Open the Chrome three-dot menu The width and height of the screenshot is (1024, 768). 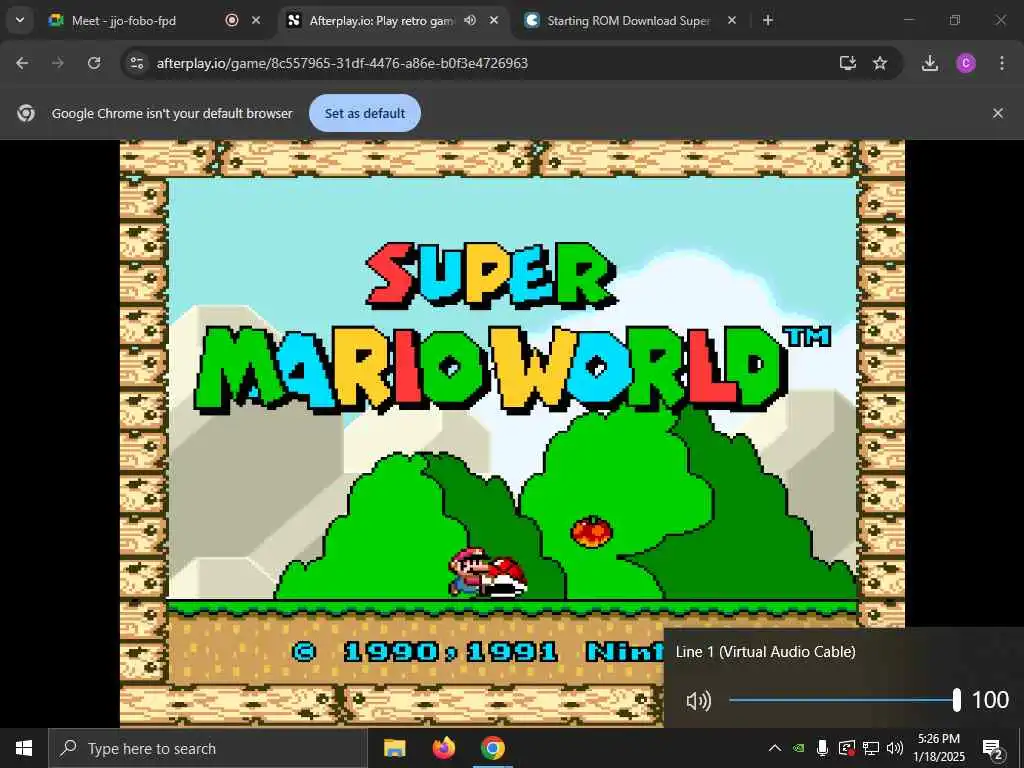1002,63
